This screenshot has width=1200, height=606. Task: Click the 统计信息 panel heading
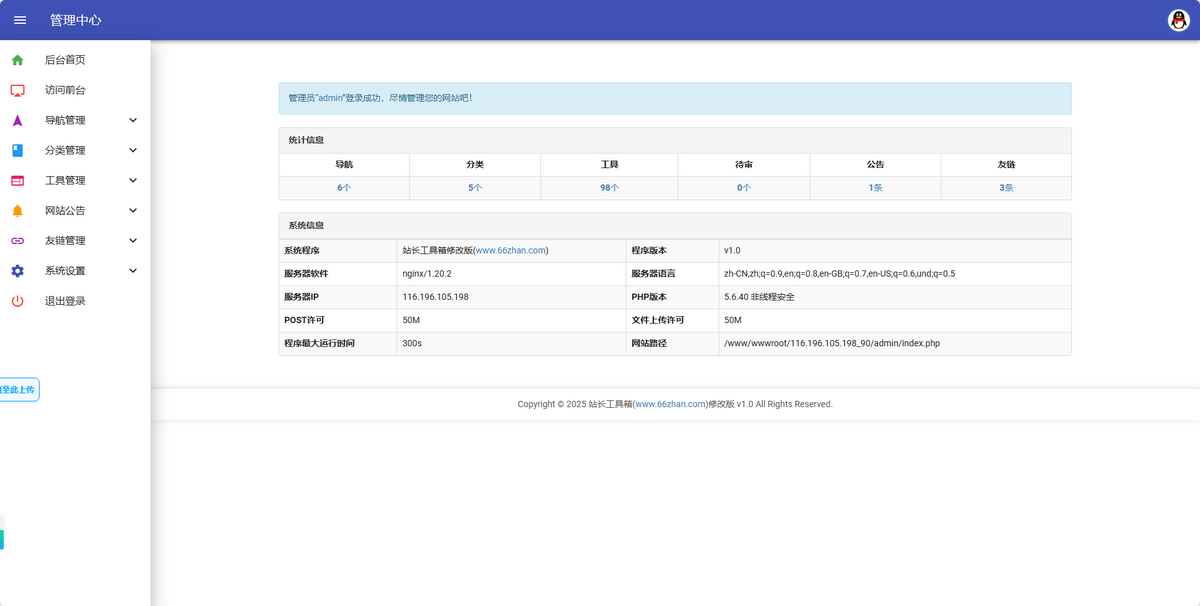[306, 140]
